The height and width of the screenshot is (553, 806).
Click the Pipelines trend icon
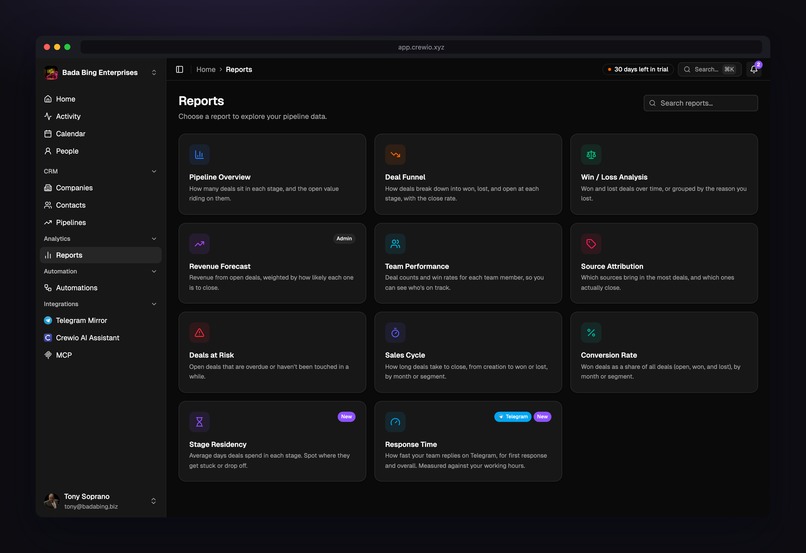[x=48, y=223]
